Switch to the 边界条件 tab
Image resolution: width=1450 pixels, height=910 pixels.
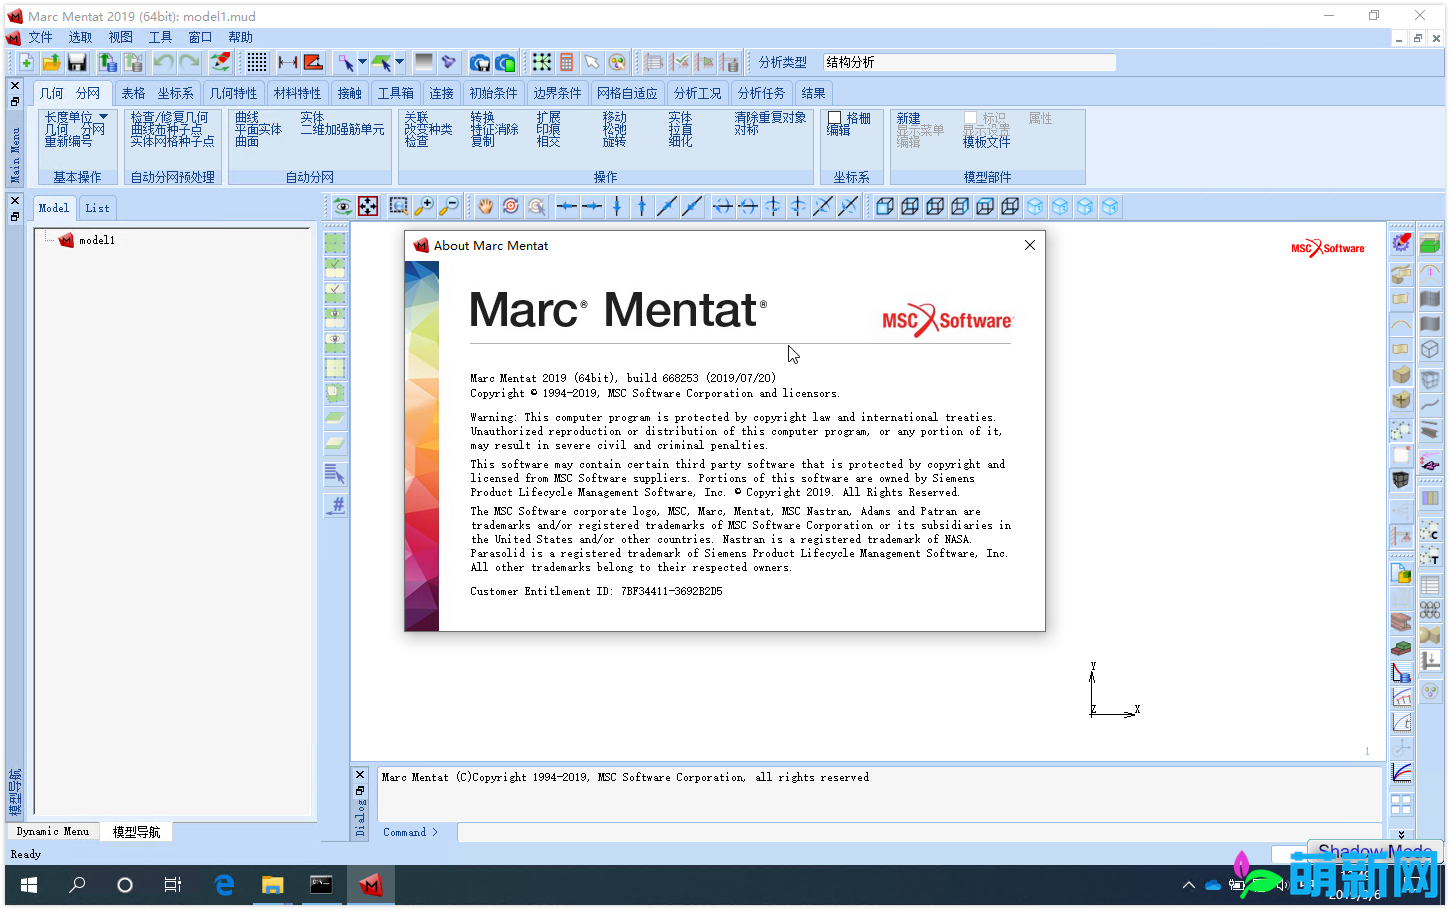point(557,93)
